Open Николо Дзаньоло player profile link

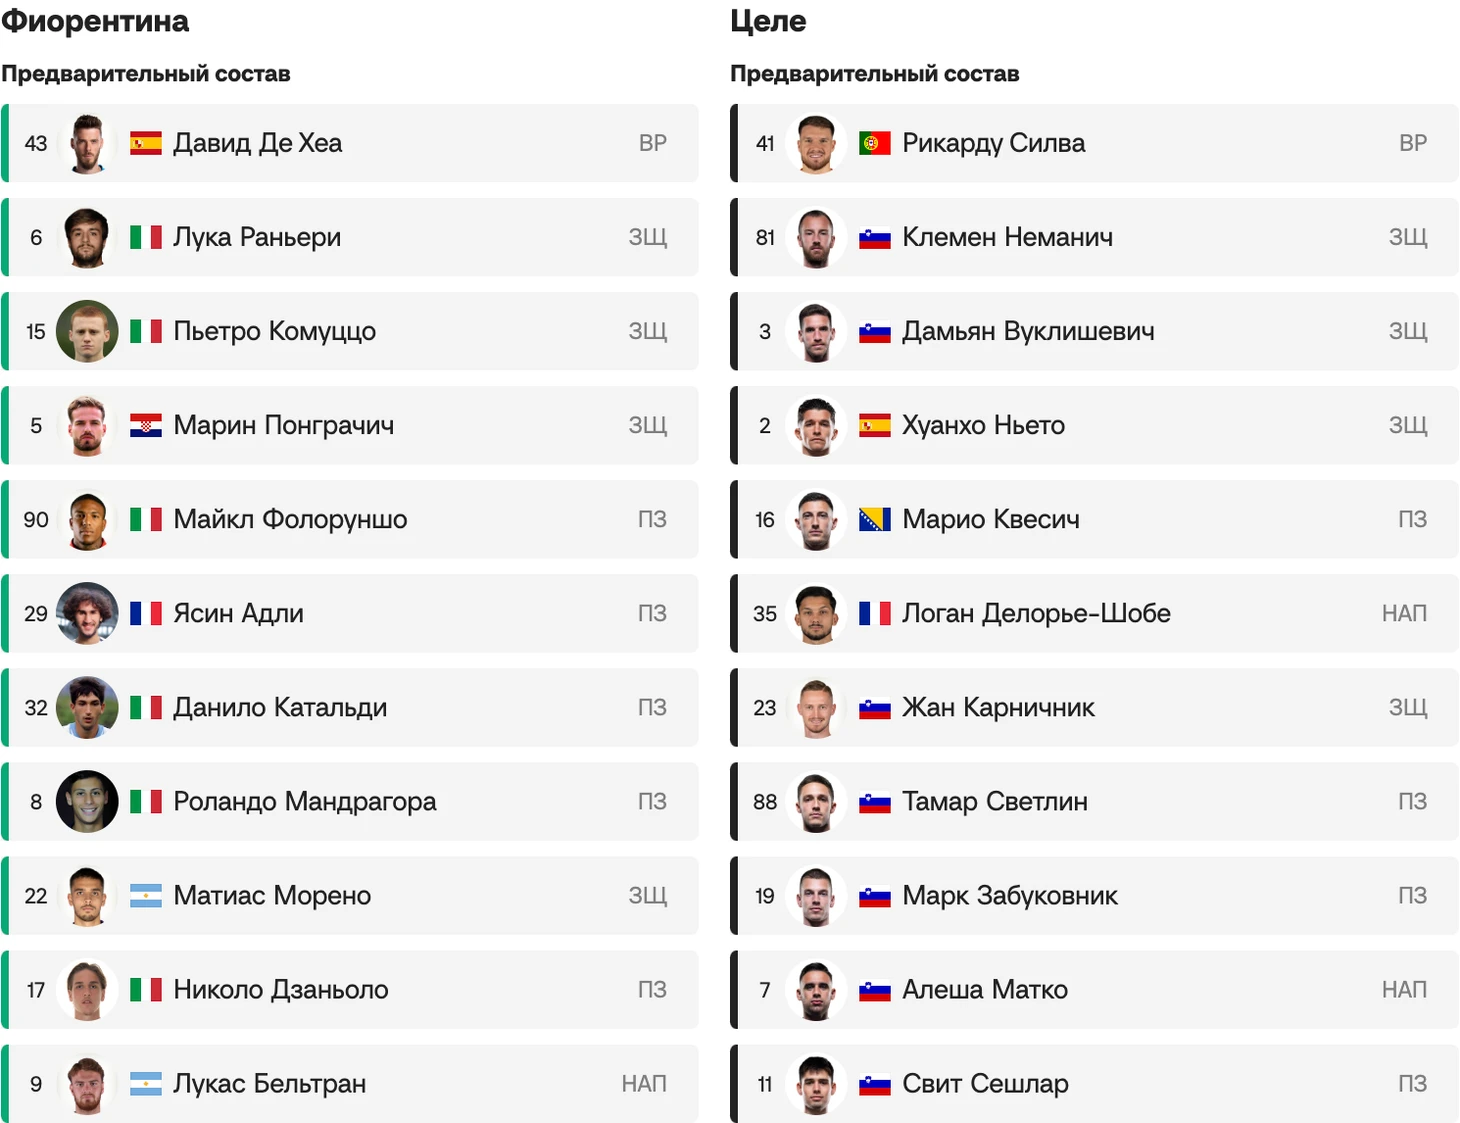[280, 990]
